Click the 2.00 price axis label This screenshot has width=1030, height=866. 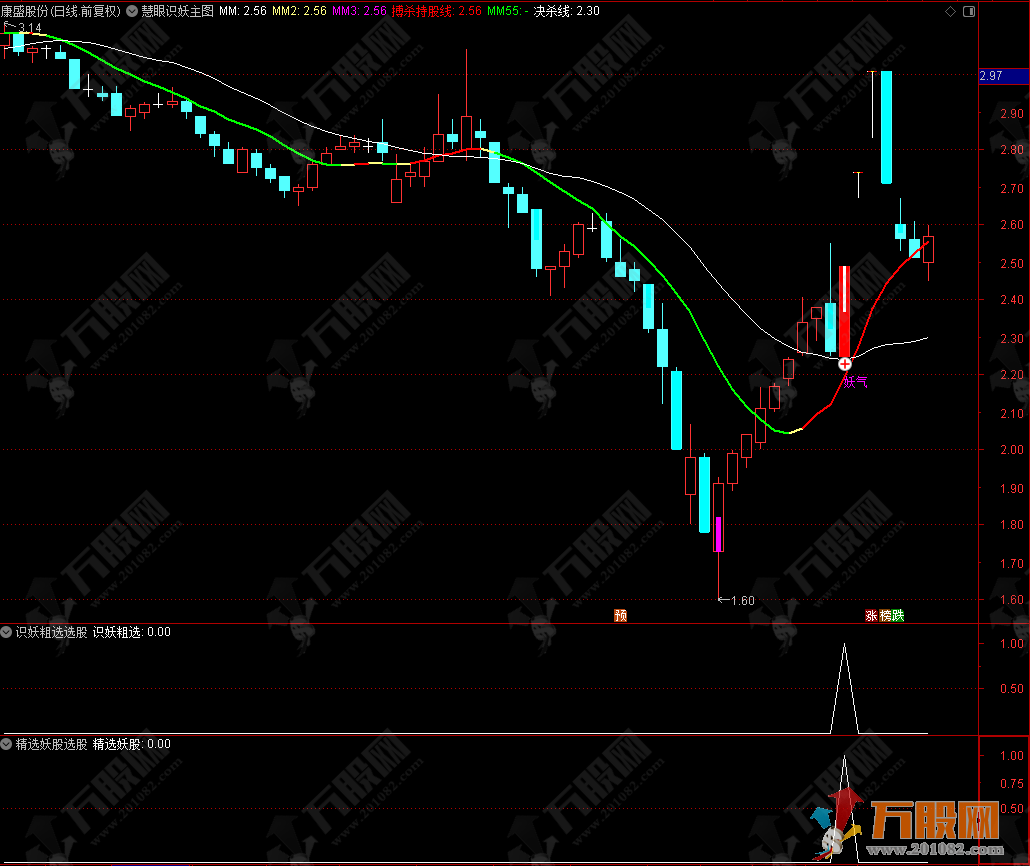point(1012,450)
